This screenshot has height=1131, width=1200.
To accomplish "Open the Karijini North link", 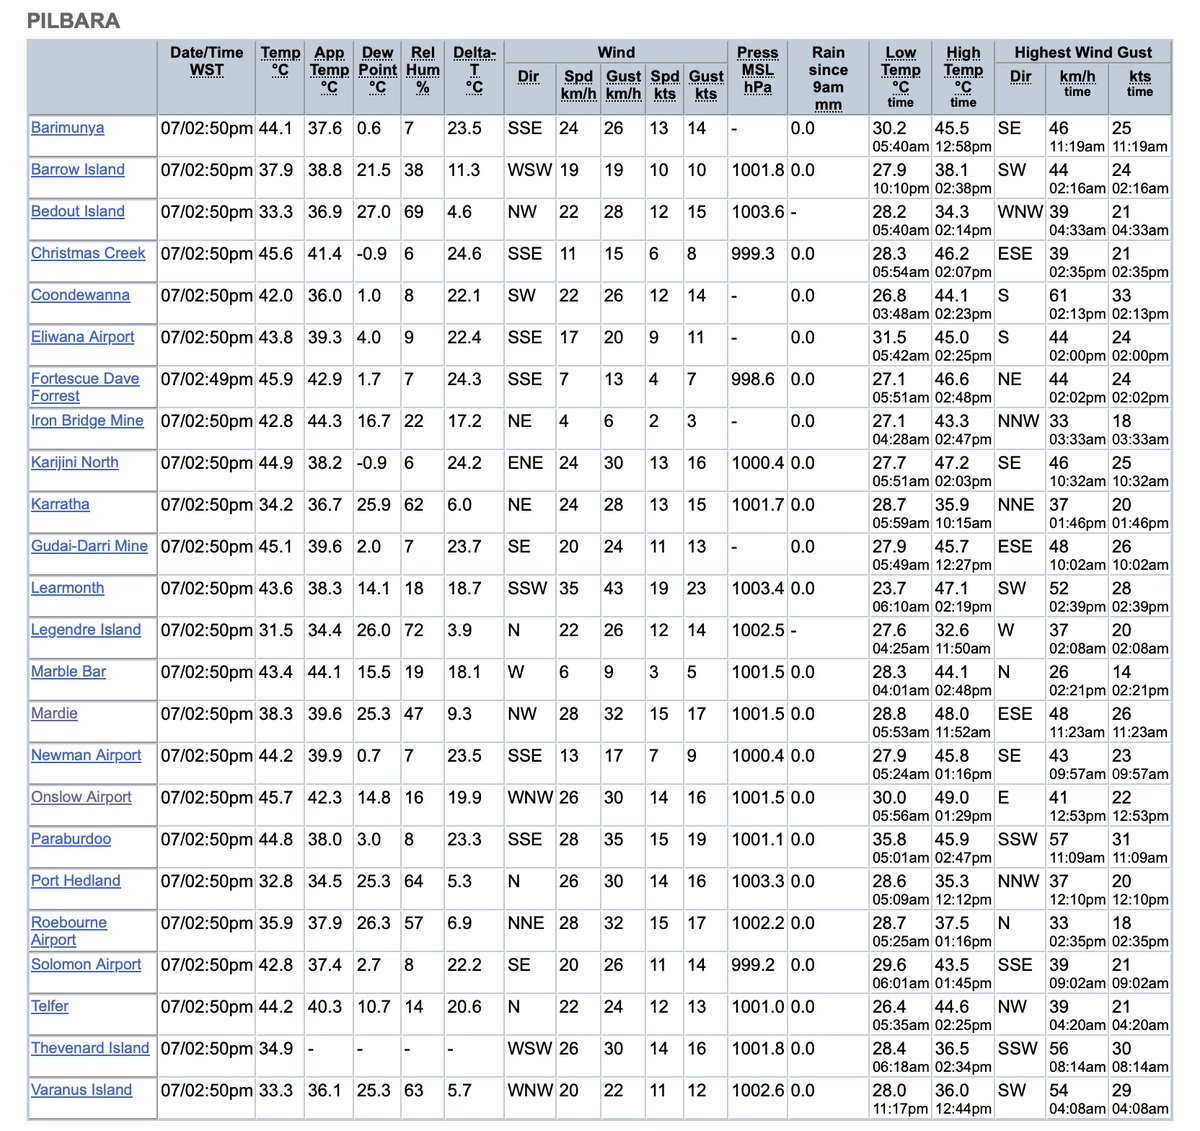I will click(75, 463).
